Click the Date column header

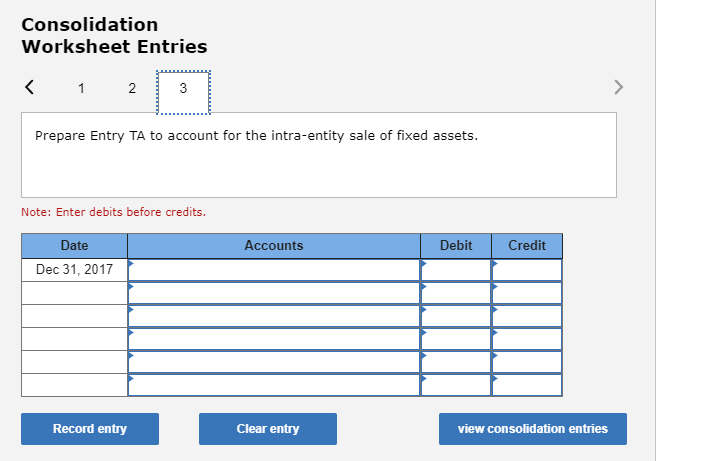(75, 246)
